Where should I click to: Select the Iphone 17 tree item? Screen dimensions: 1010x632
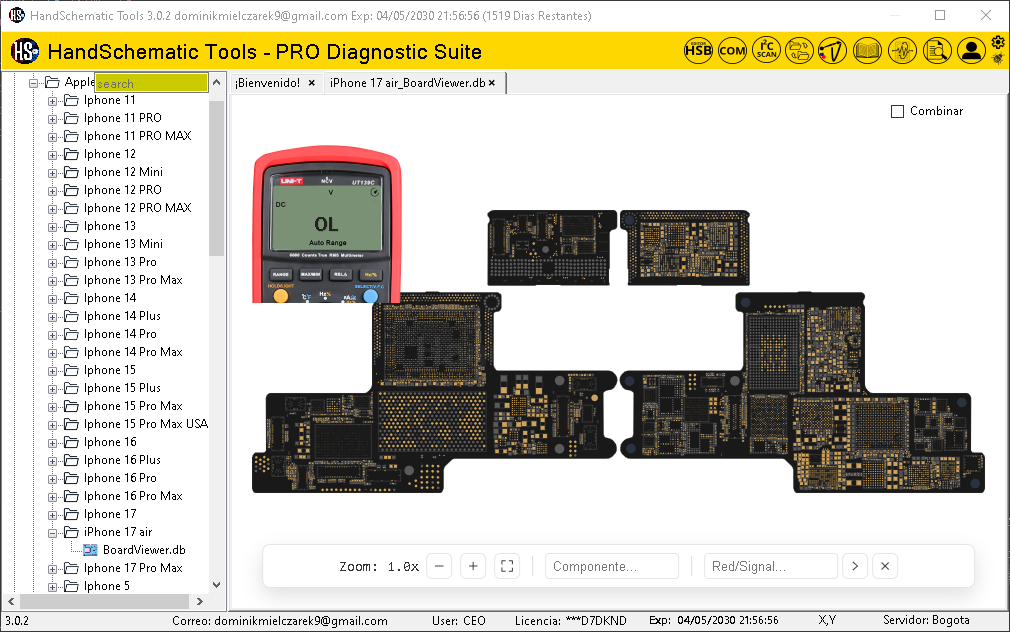click(x=110, y=514)
